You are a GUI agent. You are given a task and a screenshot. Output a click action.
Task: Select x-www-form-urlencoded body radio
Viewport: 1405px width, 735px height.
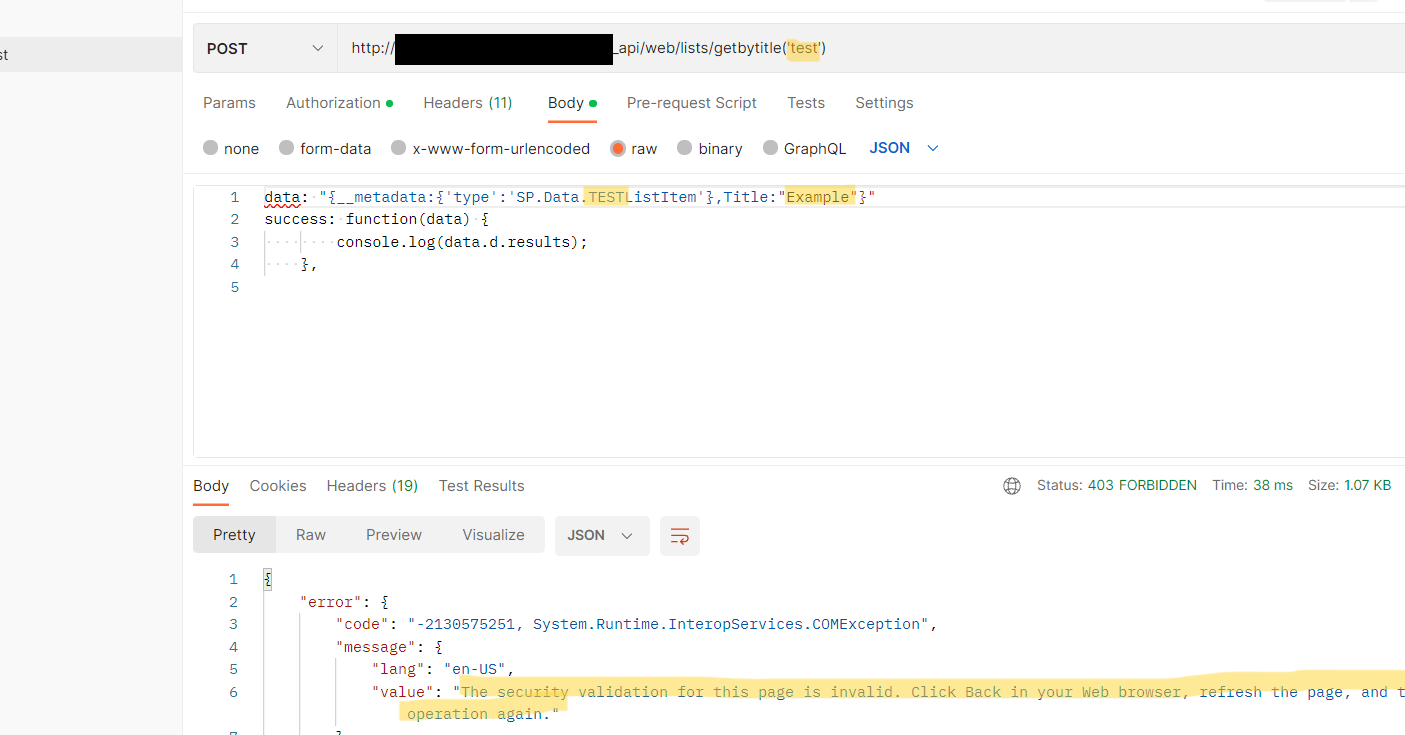pyautogui.click(x=398, y=148)
